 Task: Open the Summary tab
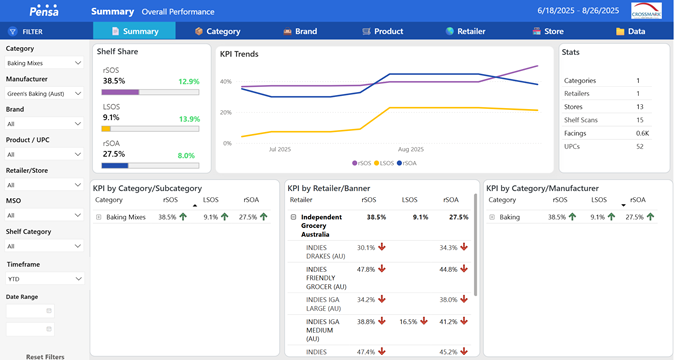[x=134, y=31]
